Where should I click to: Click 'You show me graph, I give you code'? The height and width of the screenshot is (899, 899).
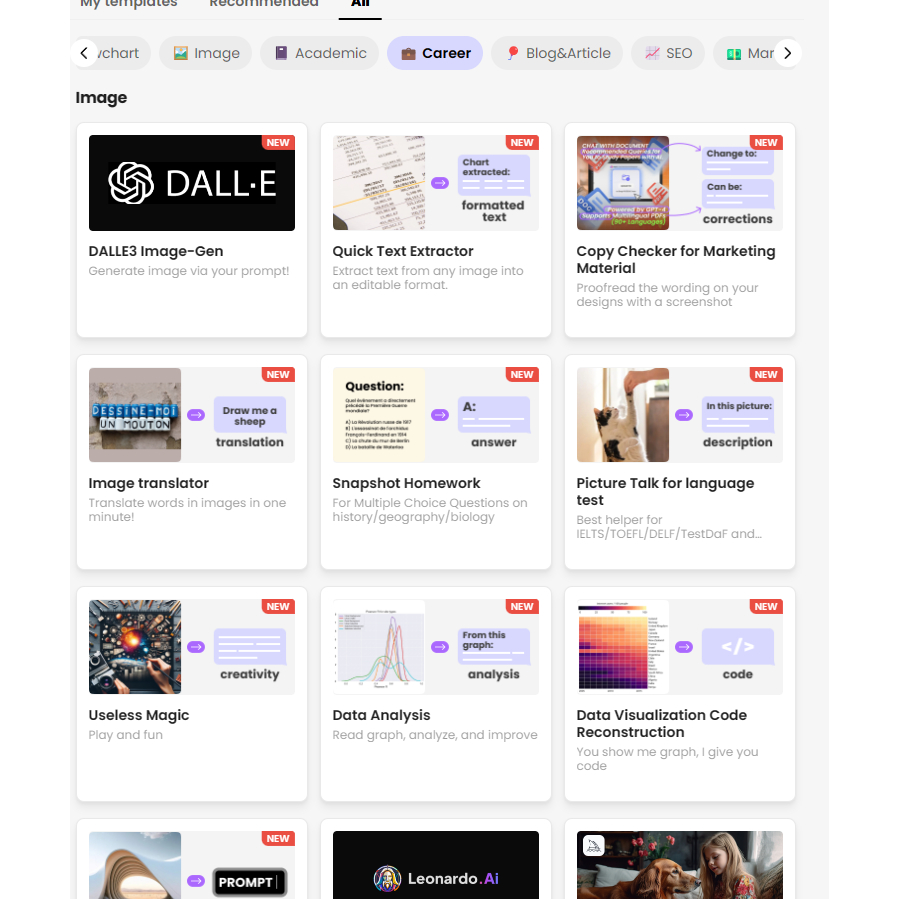pos(667,759)
